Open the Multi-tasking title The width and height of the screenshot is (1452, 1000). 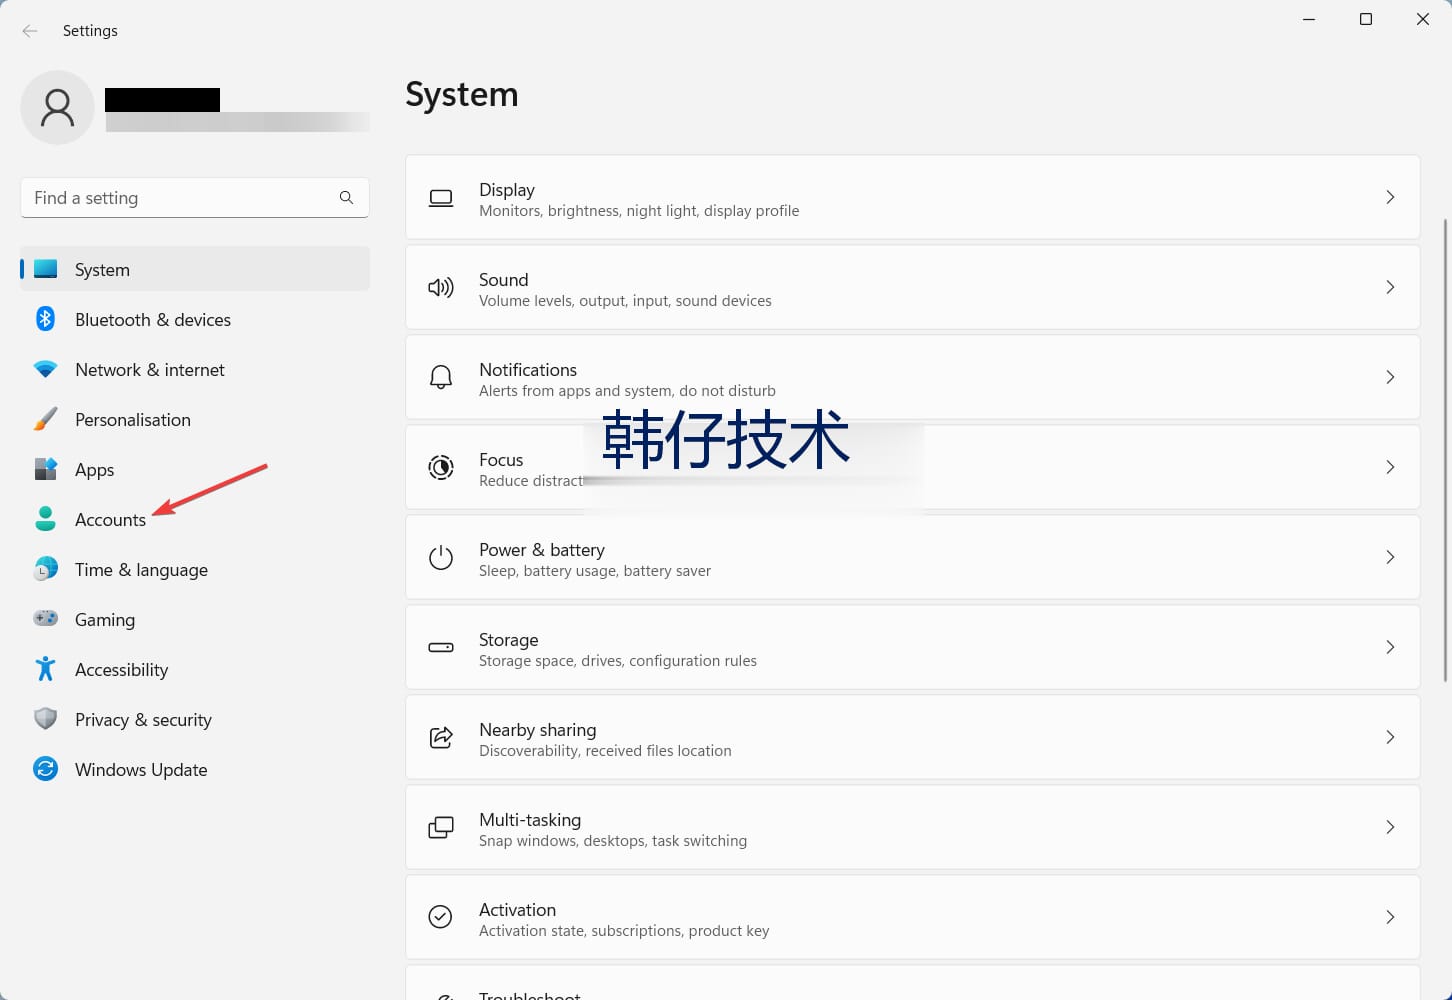[x=530, y=820]
